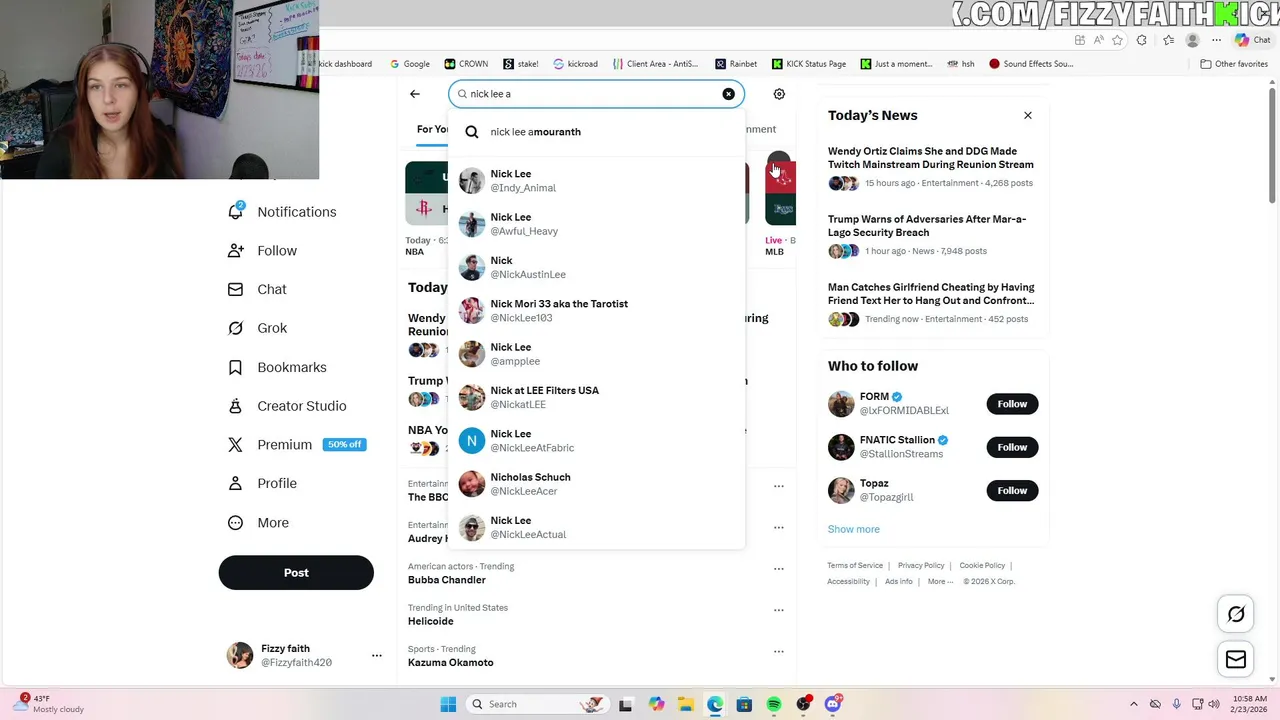Screen dimensions: 1280x720
Task: Open floating Grok button at bottom right
Action: pos(1236,614)
